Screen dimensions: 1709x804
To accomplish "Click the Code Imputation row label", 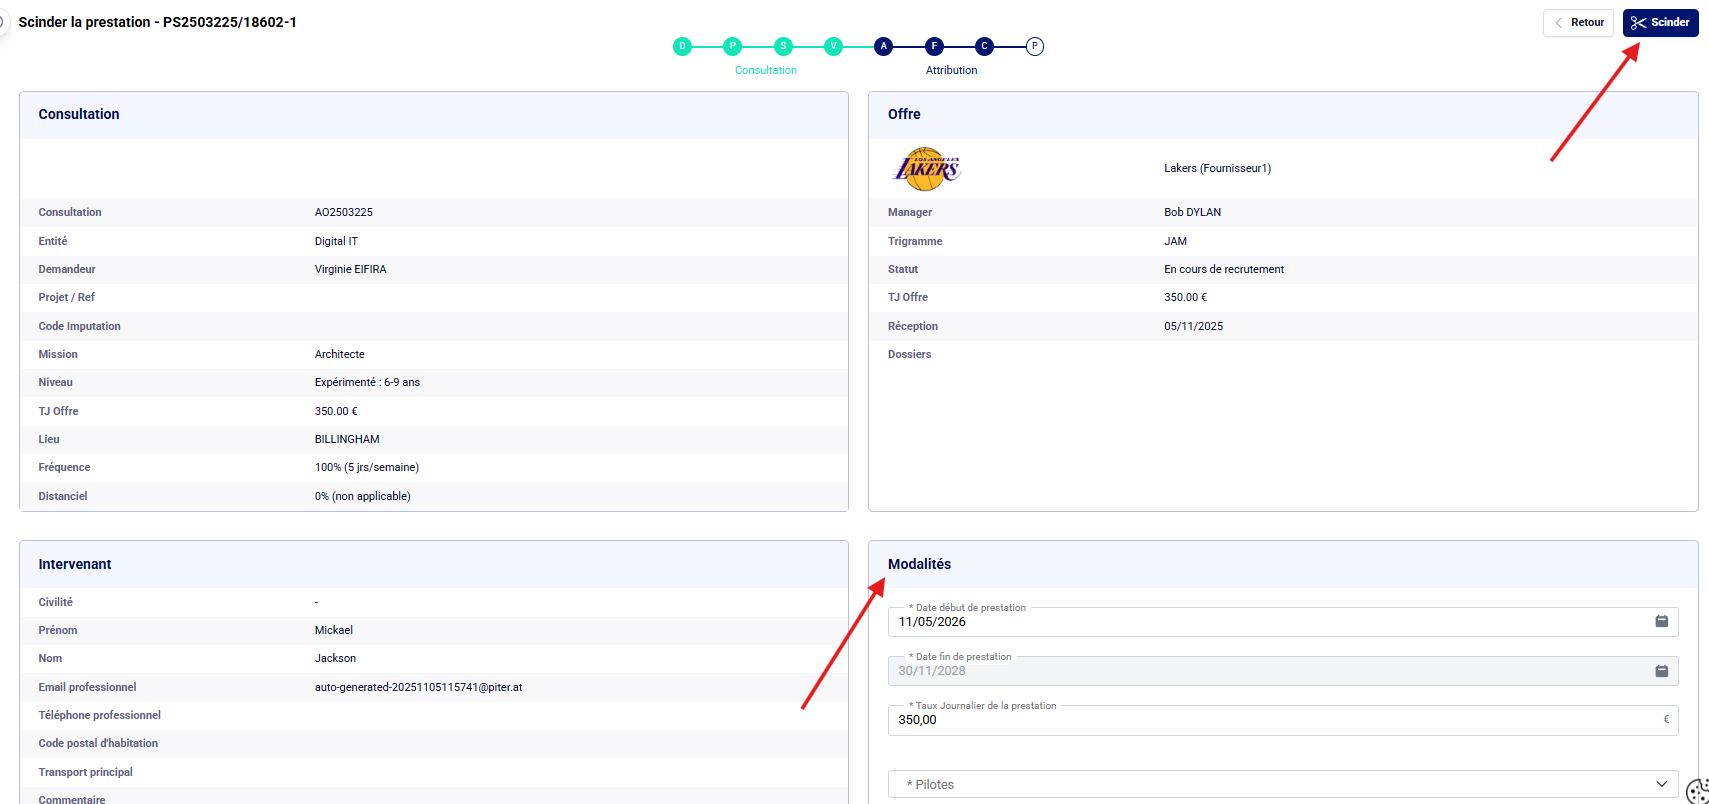I will (79, 326).
